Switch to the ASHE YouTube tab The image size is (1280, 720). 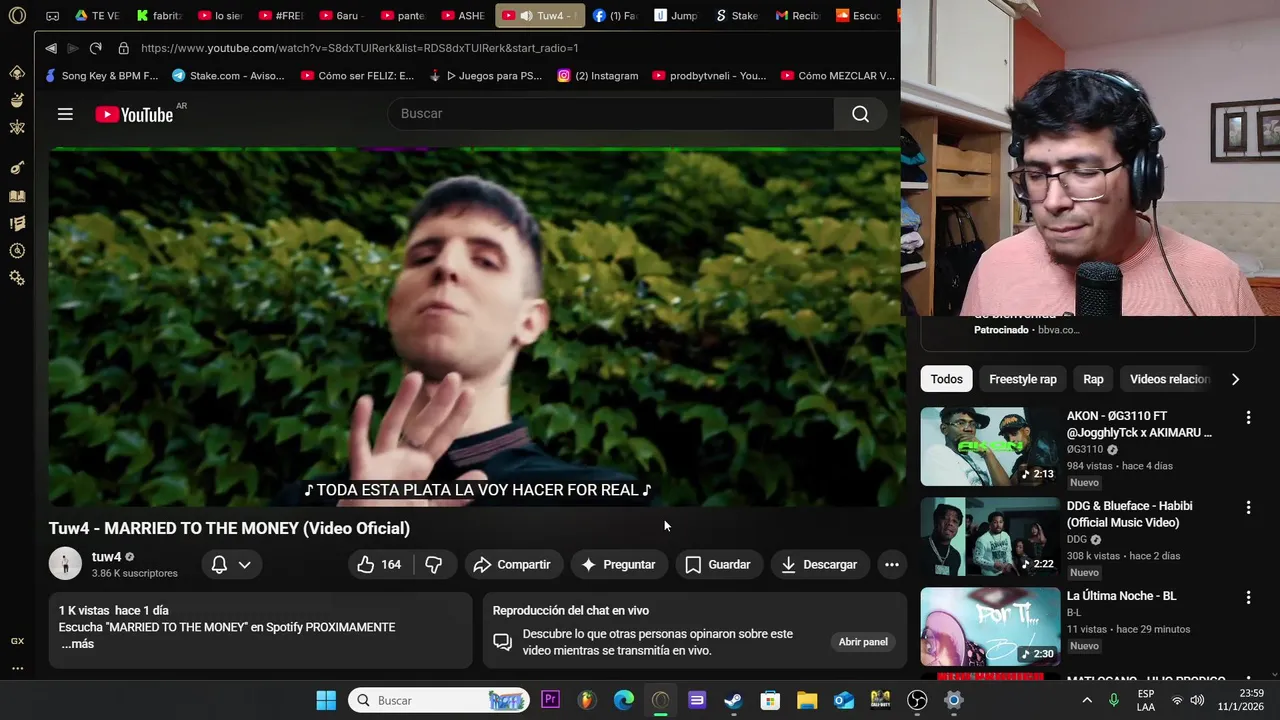coord(463,16)
